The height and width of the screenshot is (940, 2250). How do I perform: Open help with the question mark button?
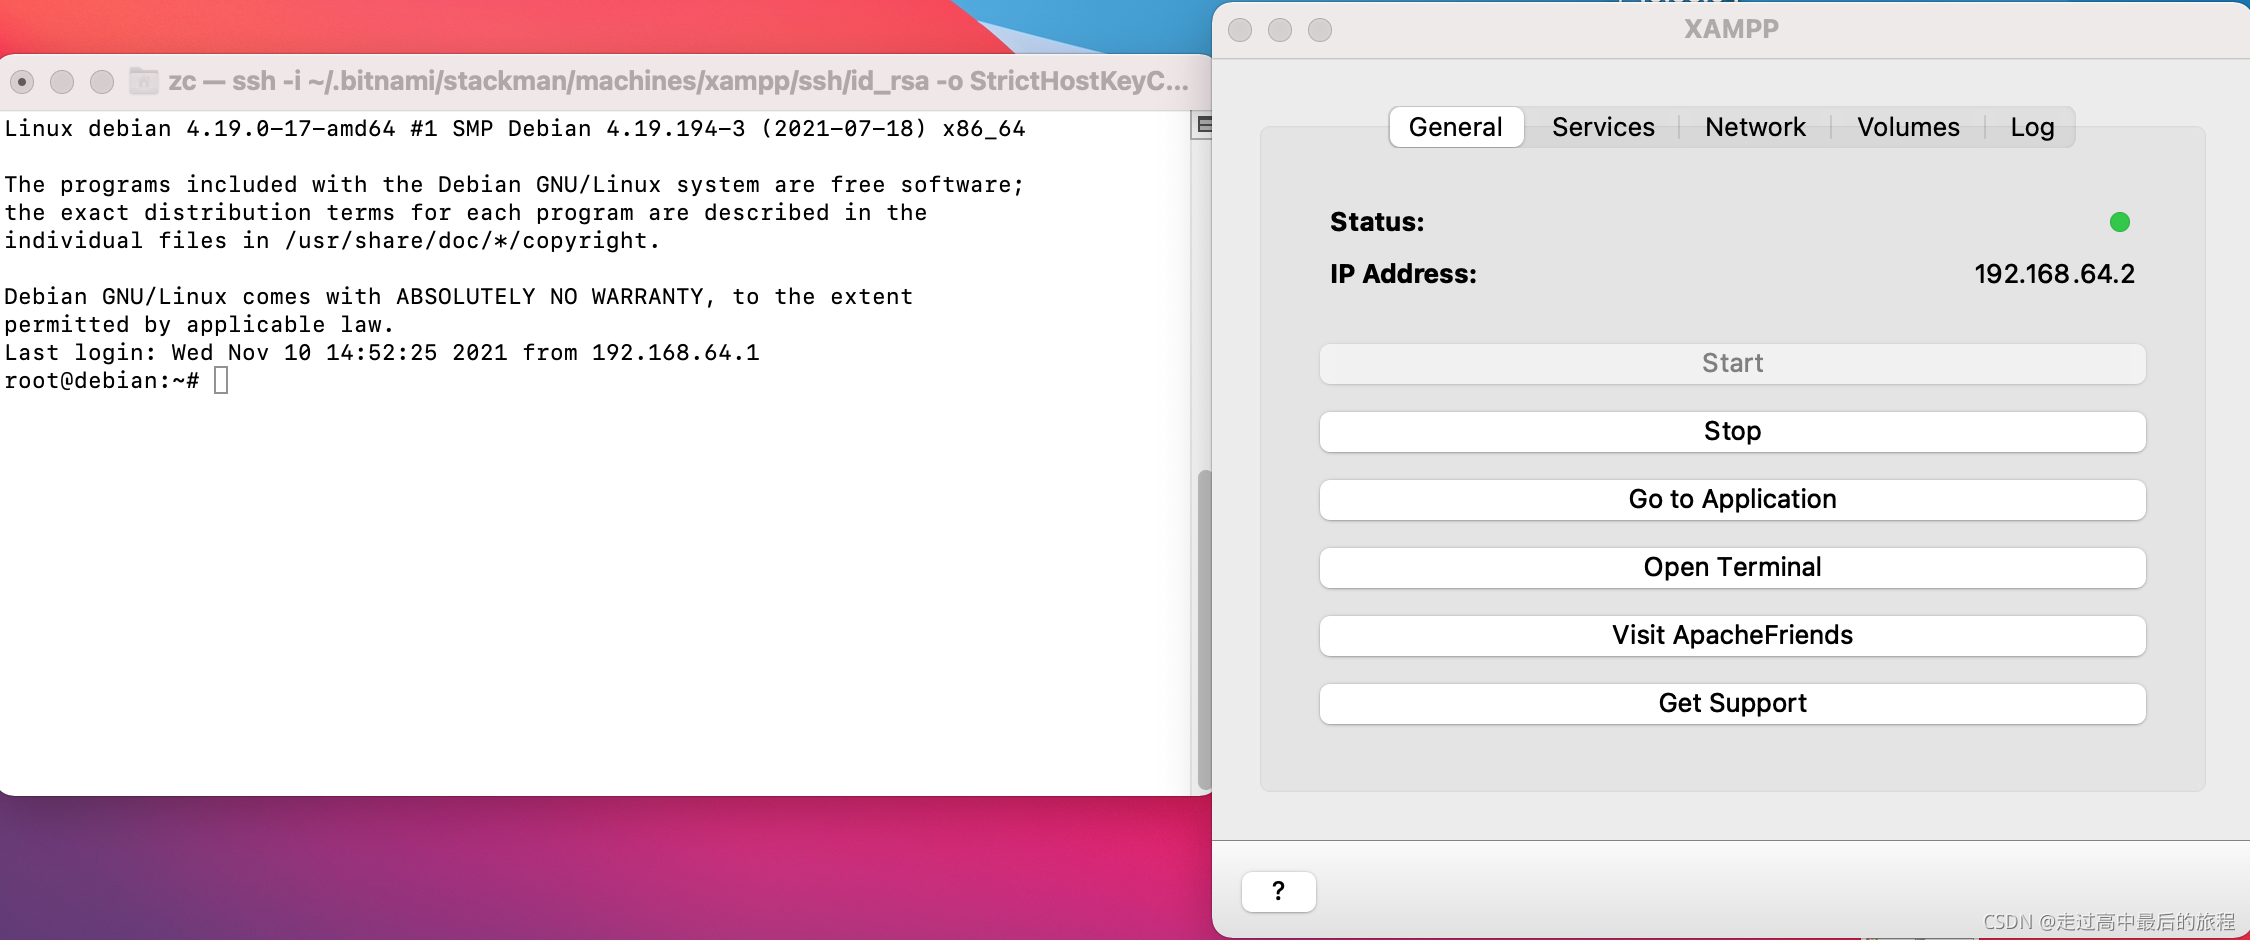click(1278, 891)
